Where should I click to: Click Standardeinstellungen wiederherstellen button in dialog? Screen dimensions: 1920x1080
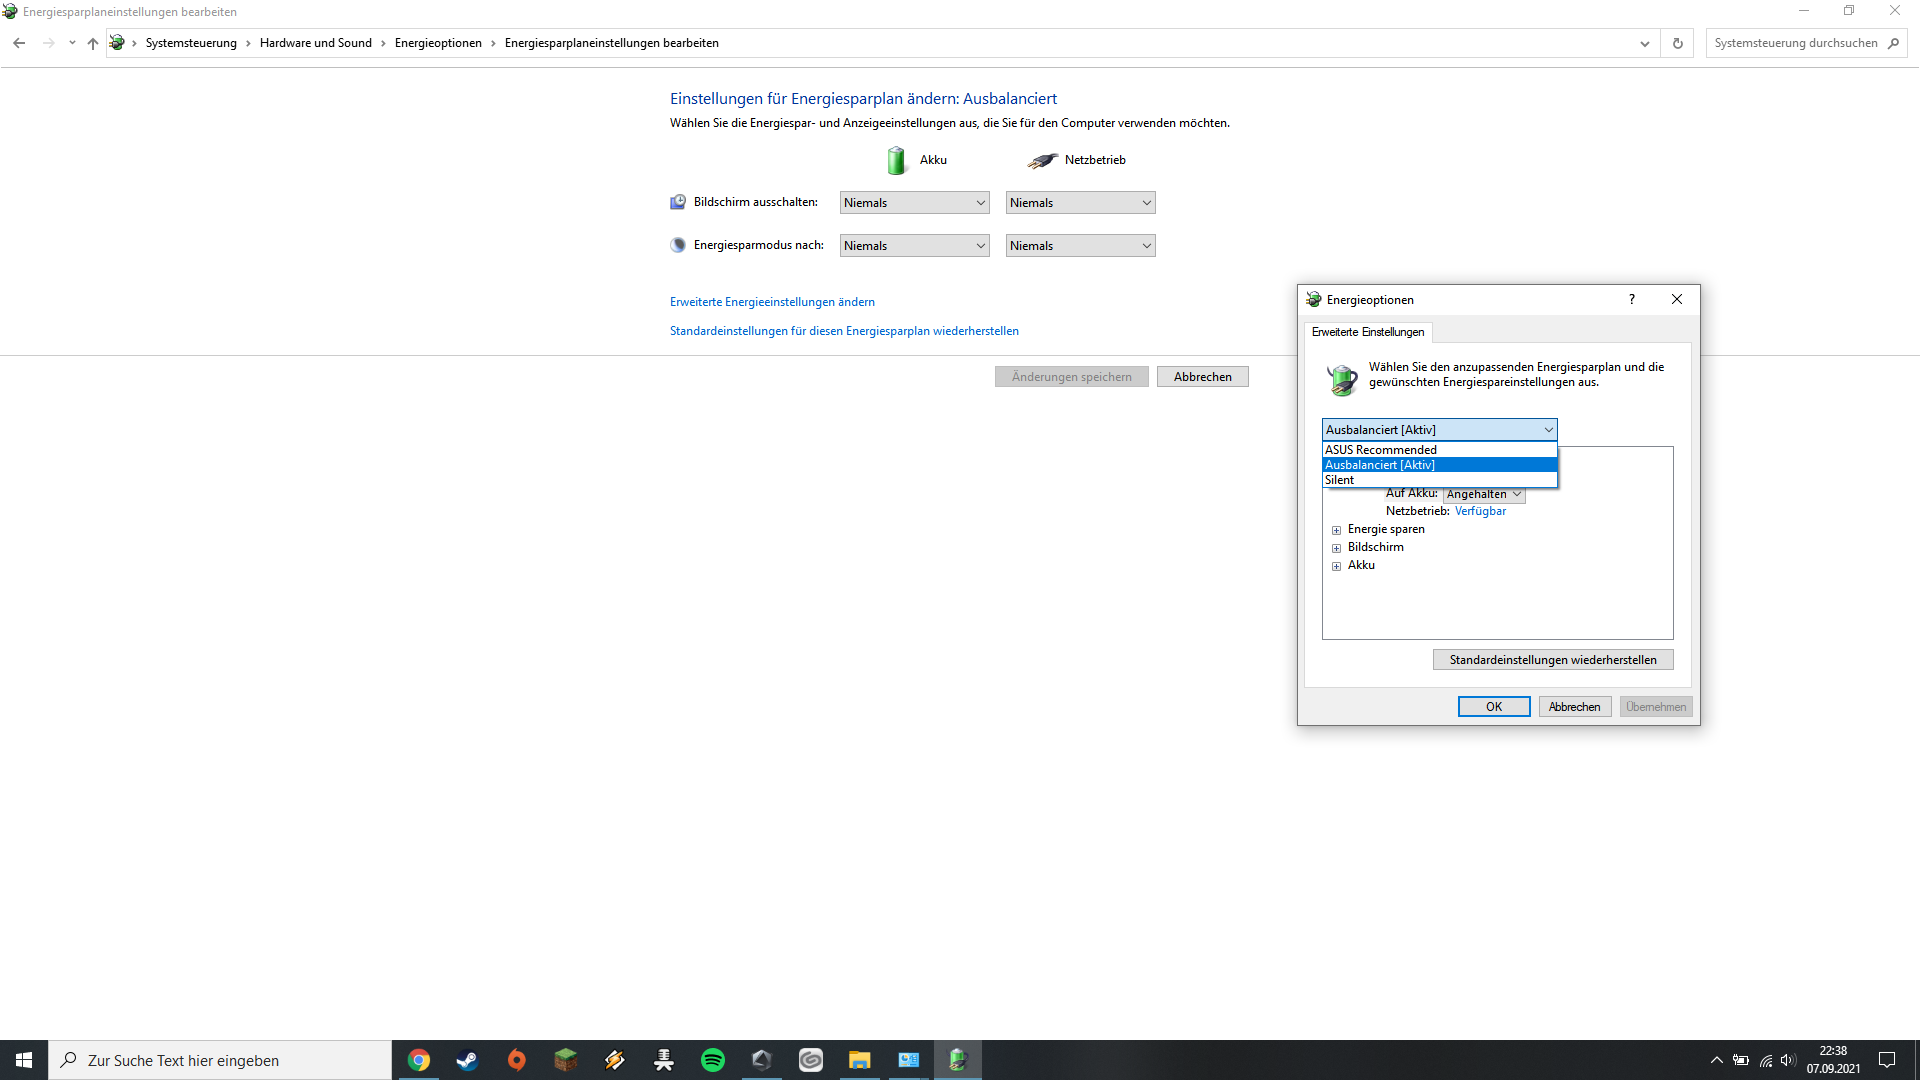[x=1552, y=660]
